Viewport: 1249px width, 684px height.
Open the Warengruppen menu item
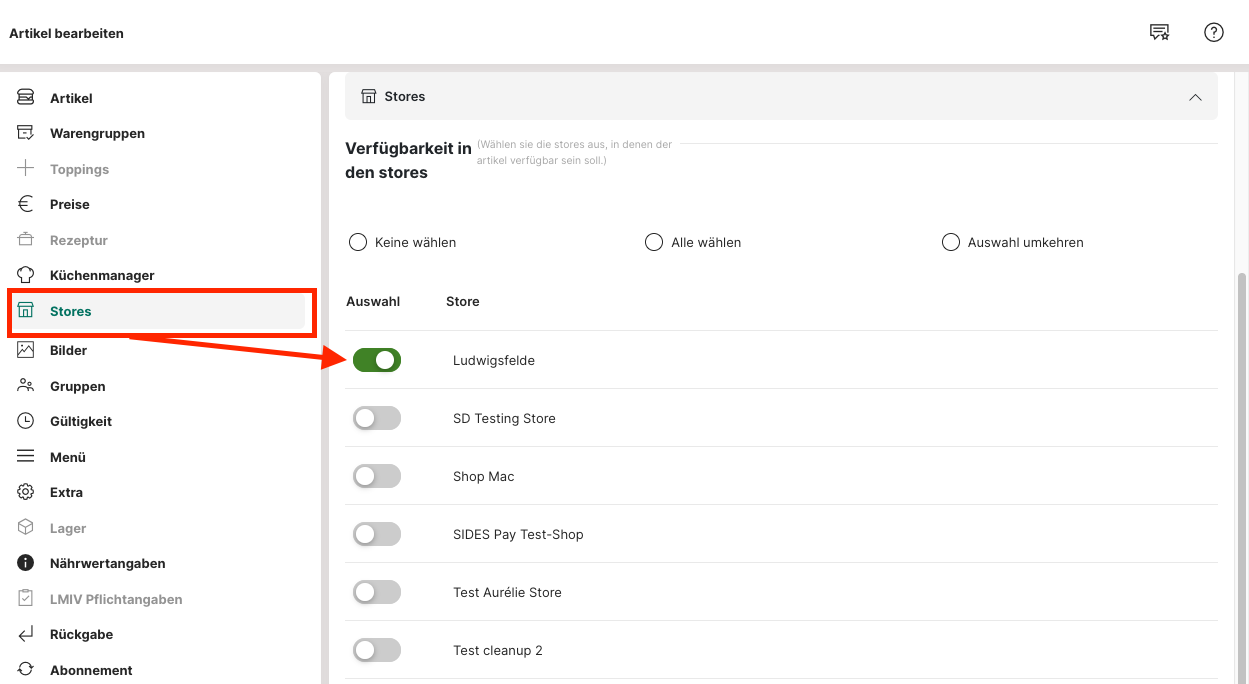coord(97,133)
